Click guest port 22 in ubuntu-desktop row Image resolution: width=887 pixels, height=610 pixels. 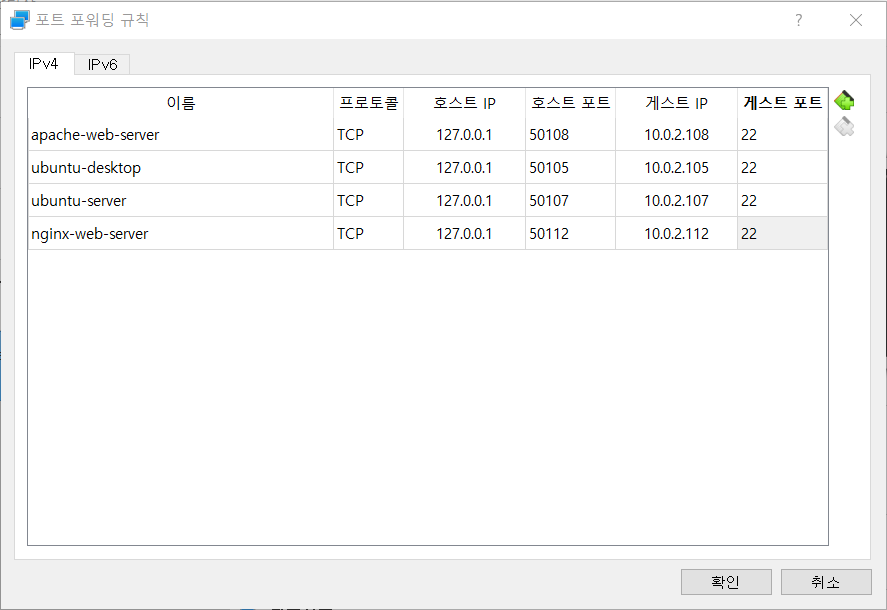click(782, 167)
